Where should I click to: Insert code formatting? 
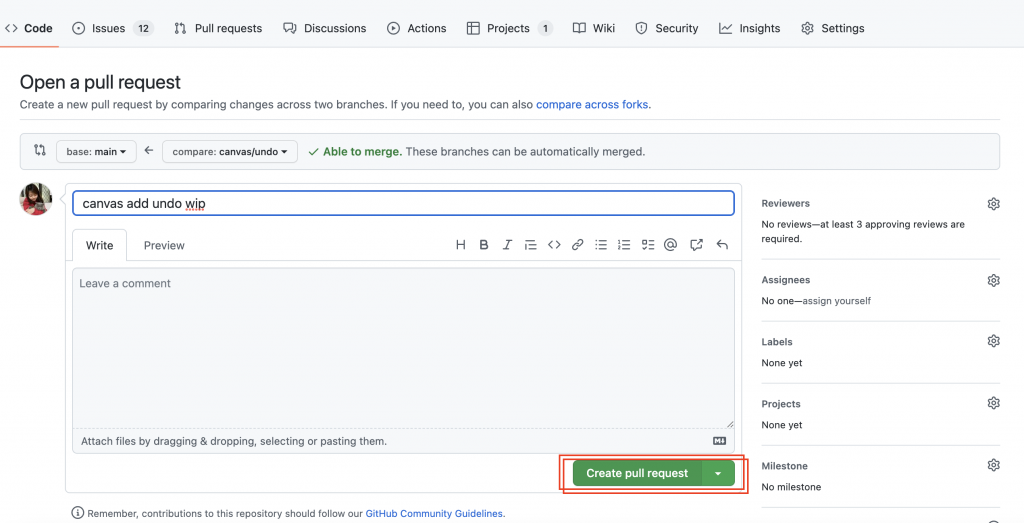554,245
